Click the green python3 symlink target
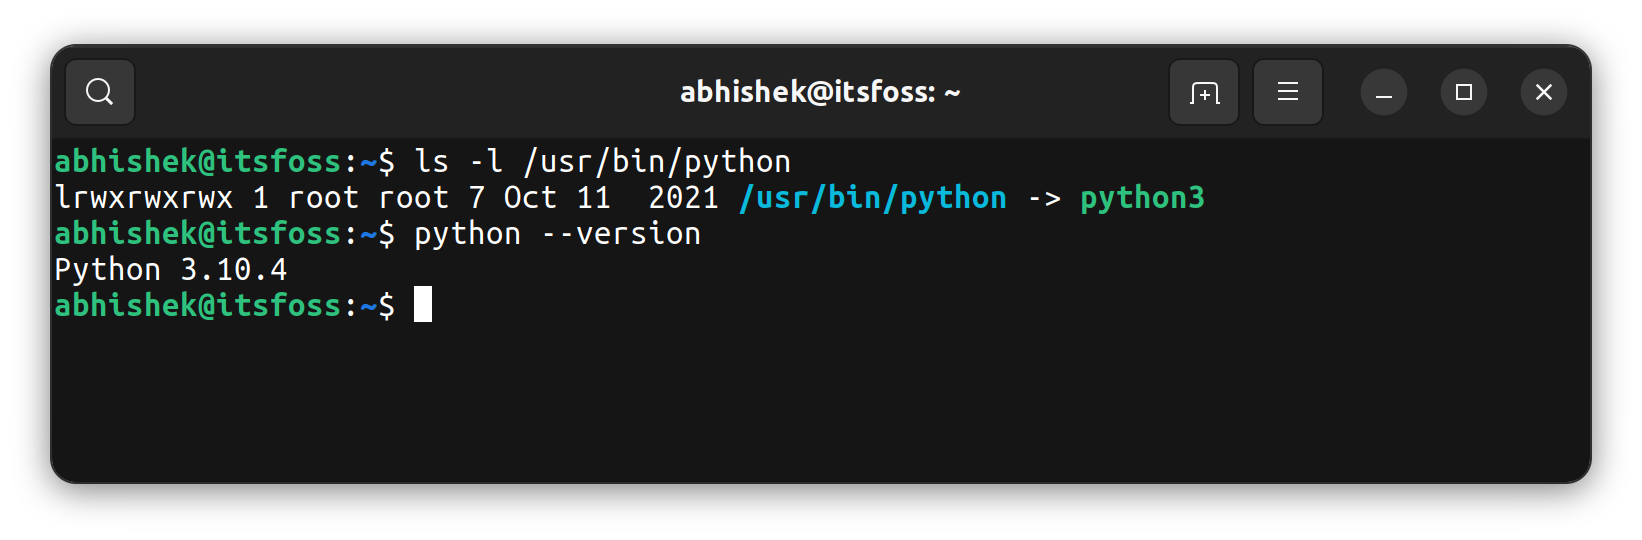Image resolution: width=1642 pixels, height=540 pixels. 1142,198
